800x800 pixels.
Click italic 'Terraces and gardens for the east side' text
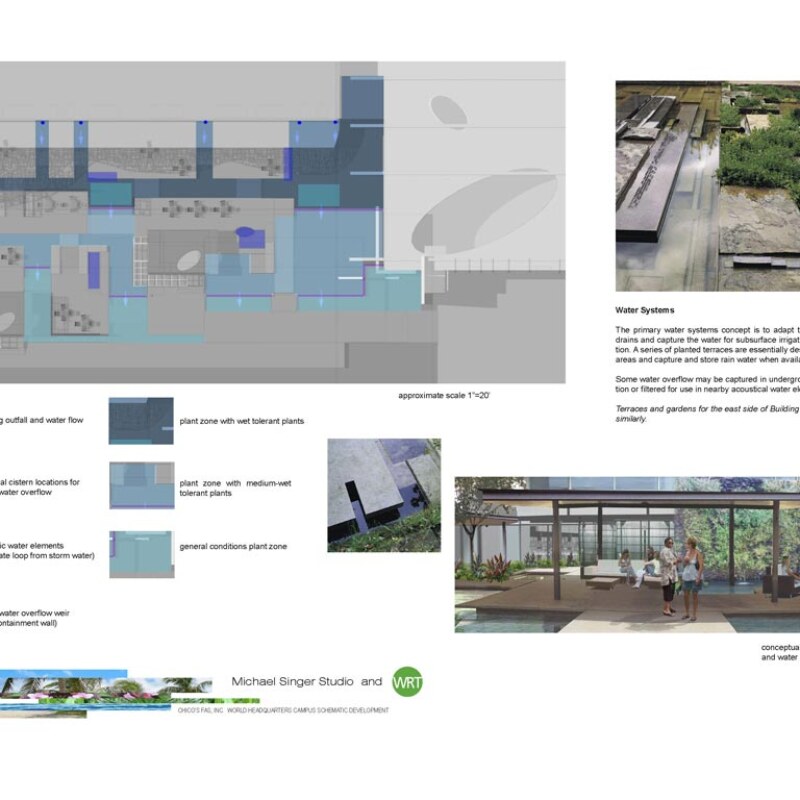point(707,414)
